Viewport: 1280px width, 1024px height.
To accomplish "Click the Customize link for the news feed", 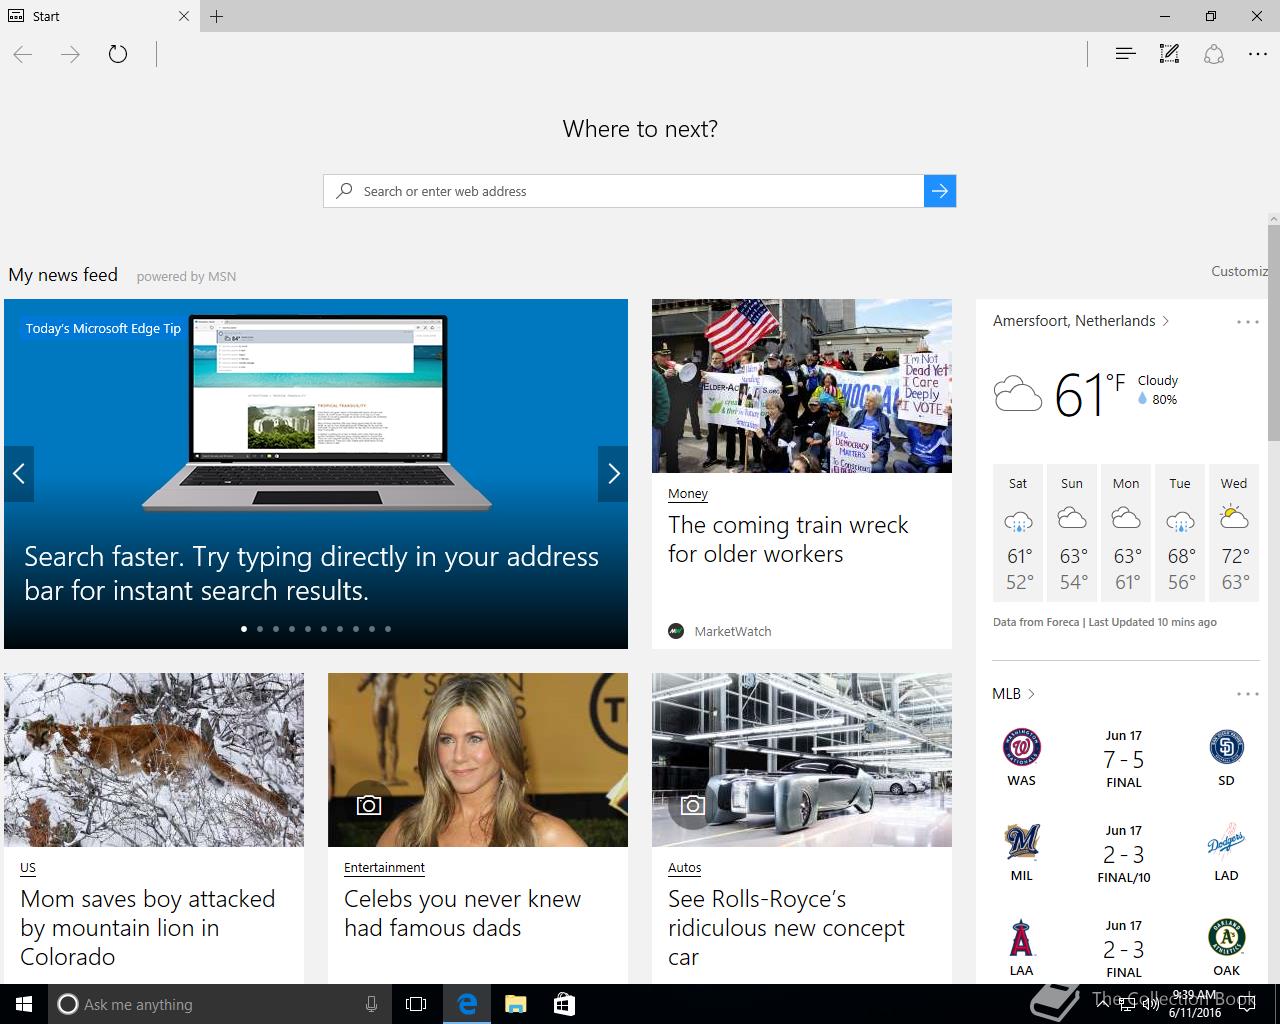I will coord(1239,271).
